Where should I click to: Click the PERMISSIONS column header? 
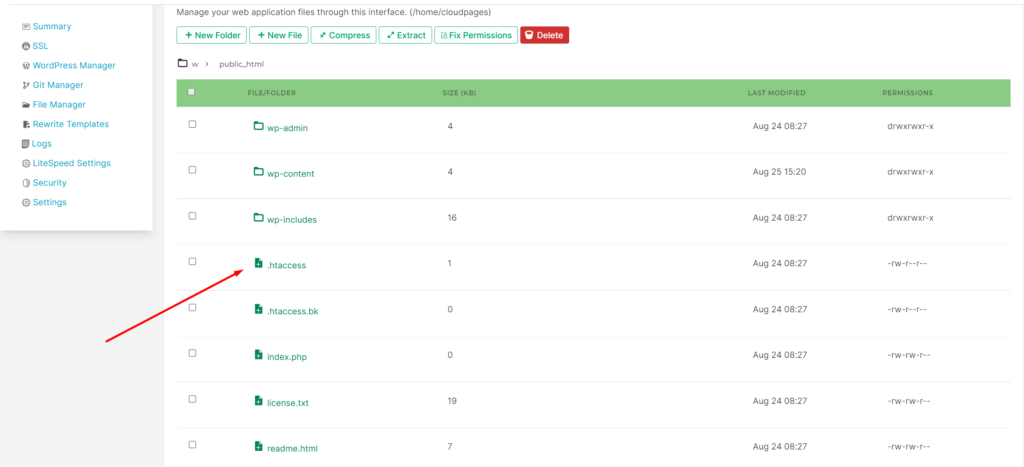pos(908,93)
